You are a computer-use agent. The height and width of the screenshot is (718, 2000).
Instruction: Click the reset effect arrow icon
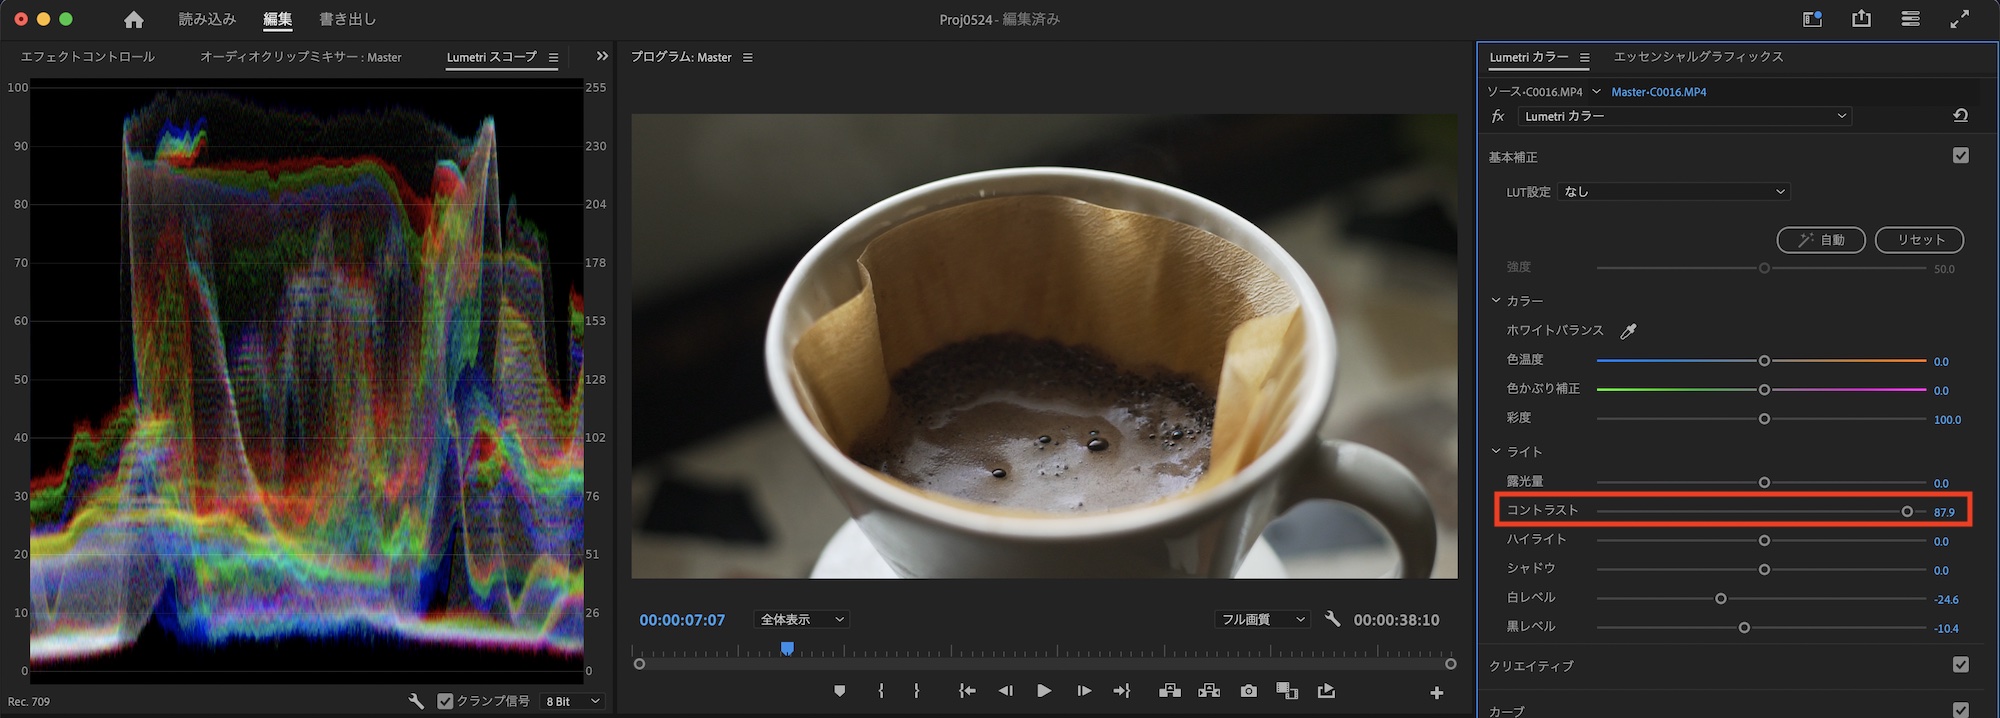pos(1960,116)
